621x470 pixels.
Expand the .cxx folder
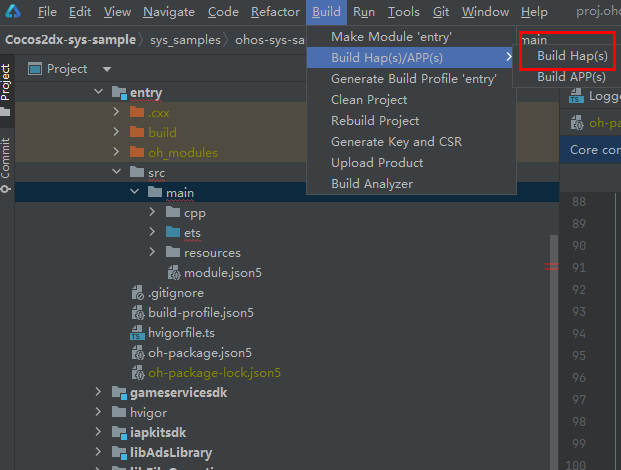pos(116,112)
